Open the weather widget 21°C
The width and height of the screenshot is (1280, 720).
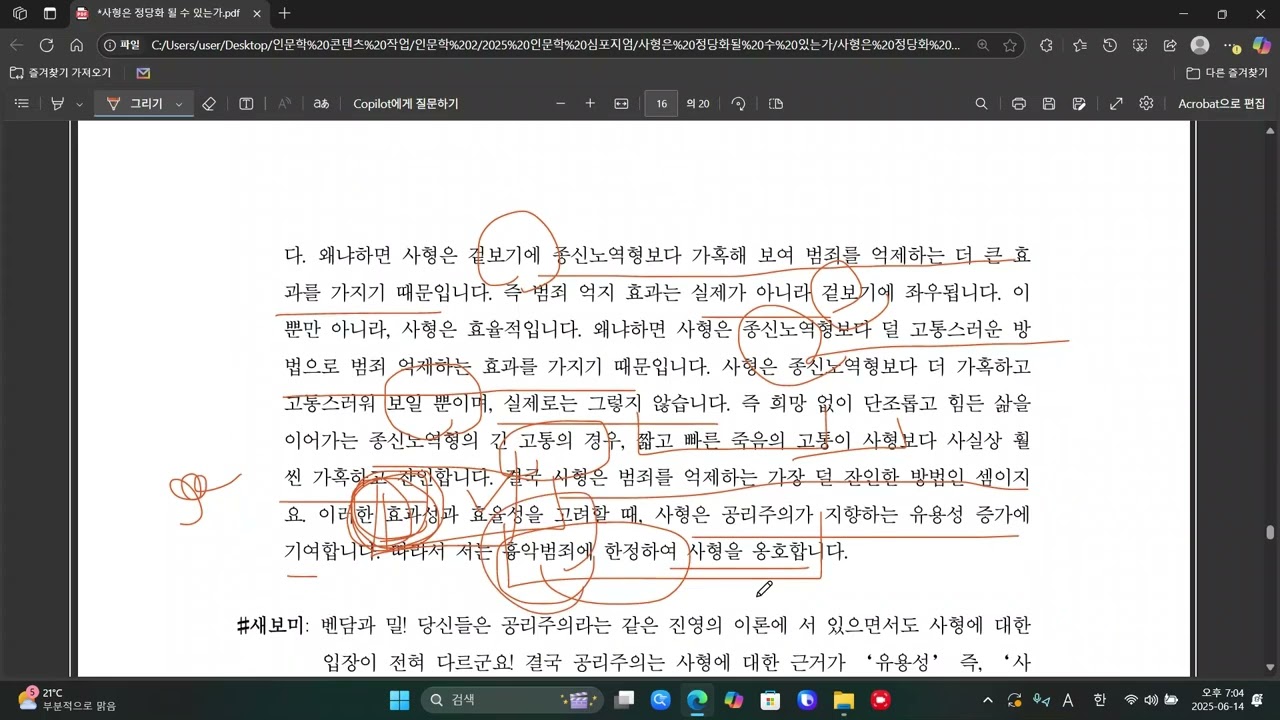[66, 699]
